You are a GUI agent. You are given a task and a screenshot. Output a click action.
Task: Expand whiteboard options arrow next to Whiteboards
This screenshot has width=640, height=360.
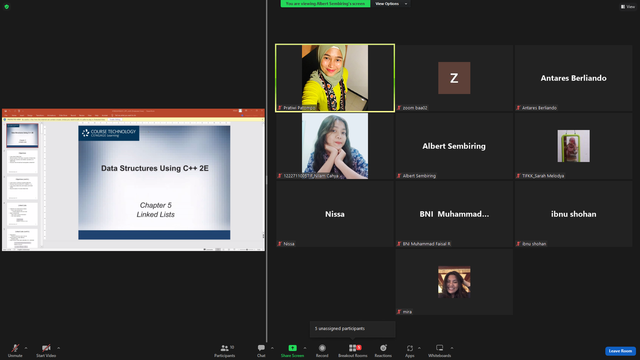tap(452, 348)
